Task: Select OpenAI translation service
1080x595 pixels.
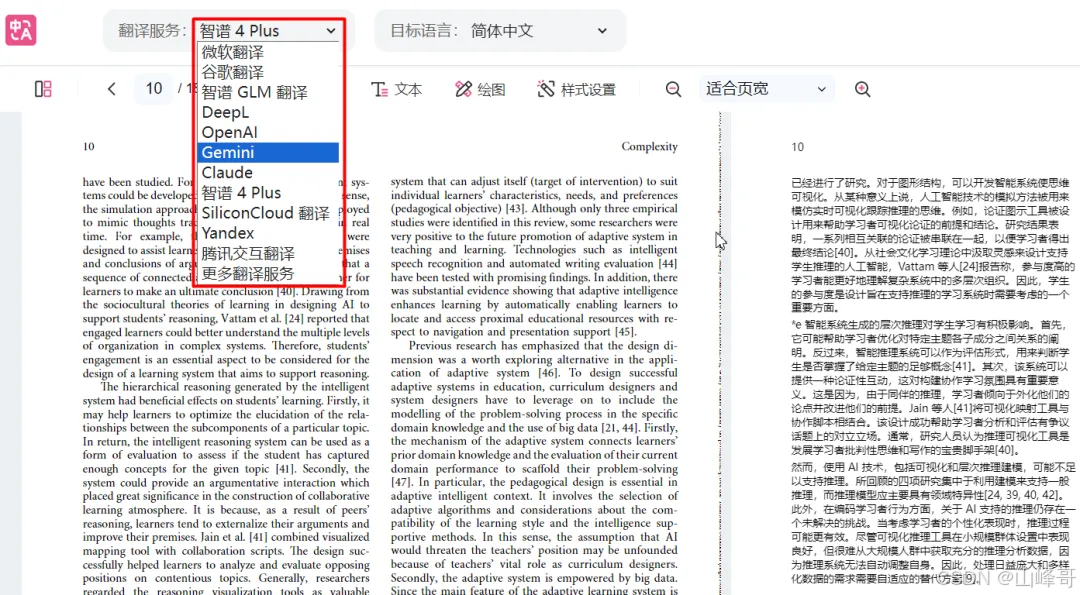Action: pyautogui.click(x=268, y=132)
